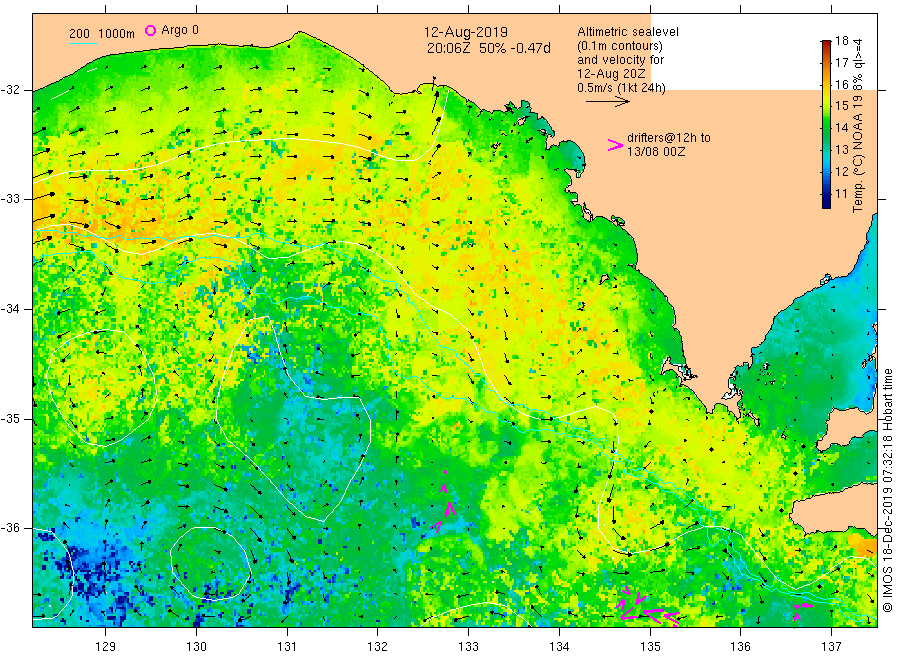Click the 137 longitude axis label
The width and height of the screenshot is (900, 660).
pyautogui.click(x=831, y=647)
